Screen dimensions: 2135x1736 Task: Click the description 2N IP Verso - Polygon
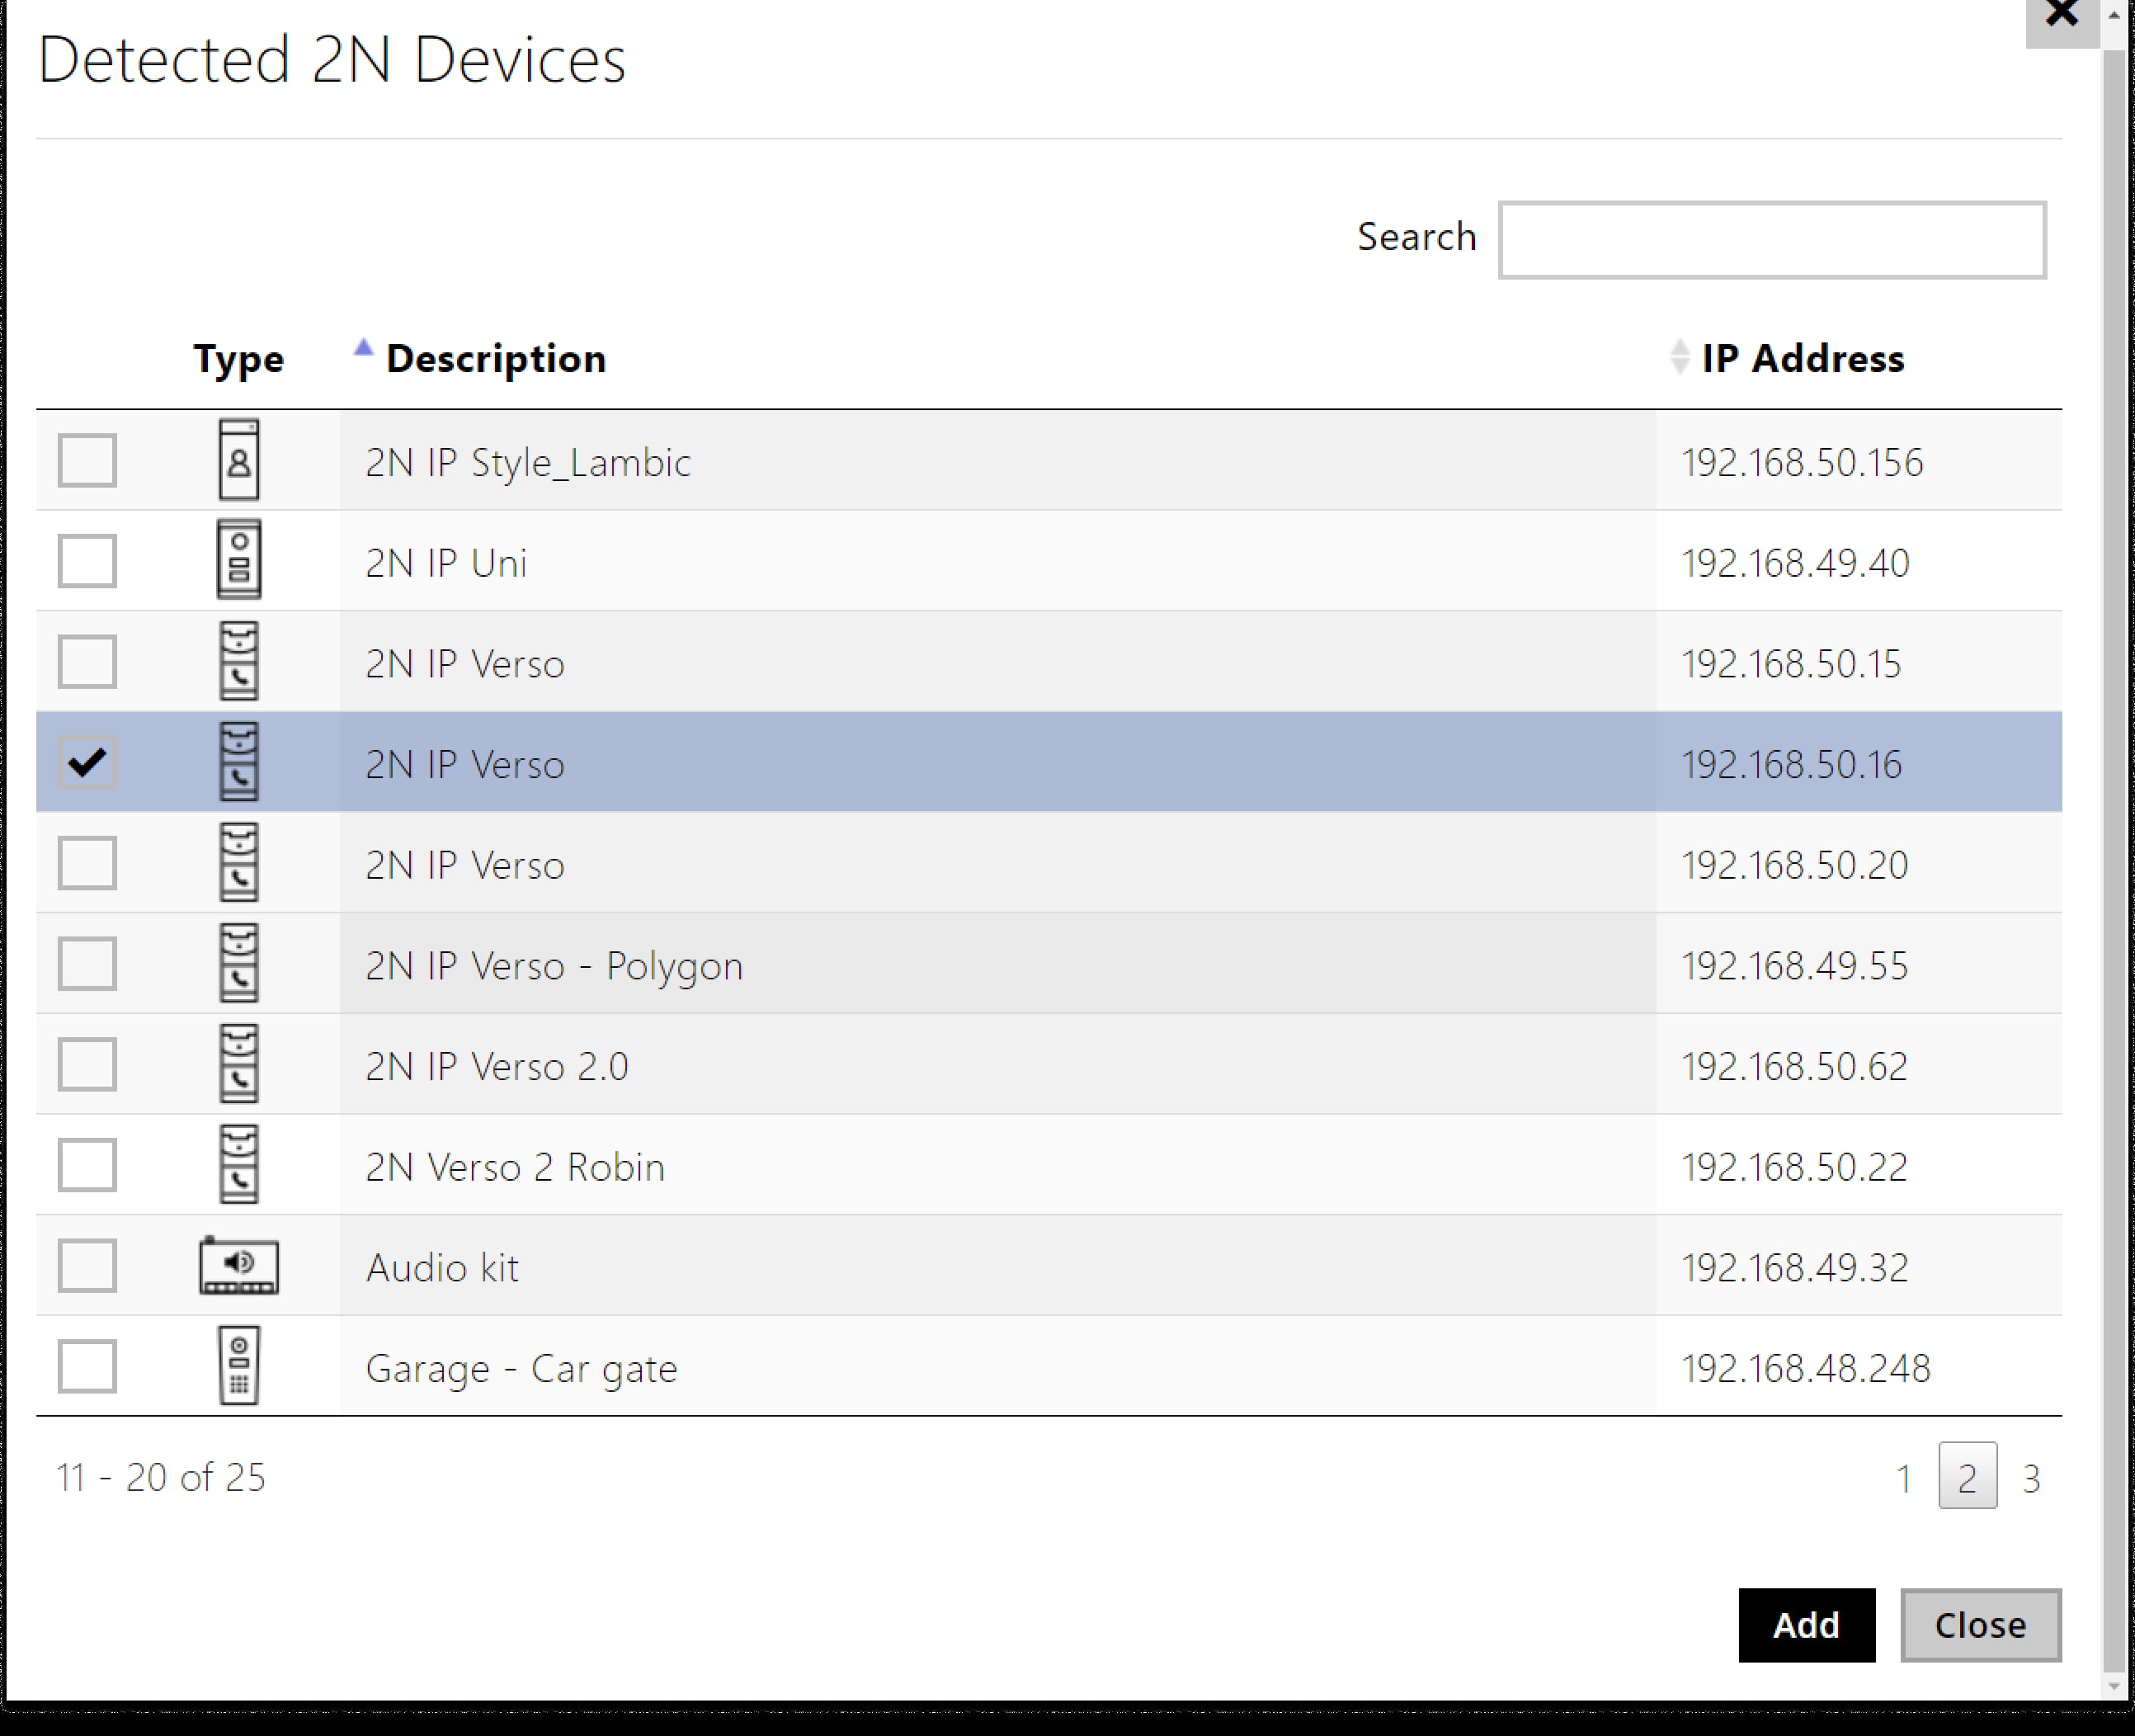(554, 966)
